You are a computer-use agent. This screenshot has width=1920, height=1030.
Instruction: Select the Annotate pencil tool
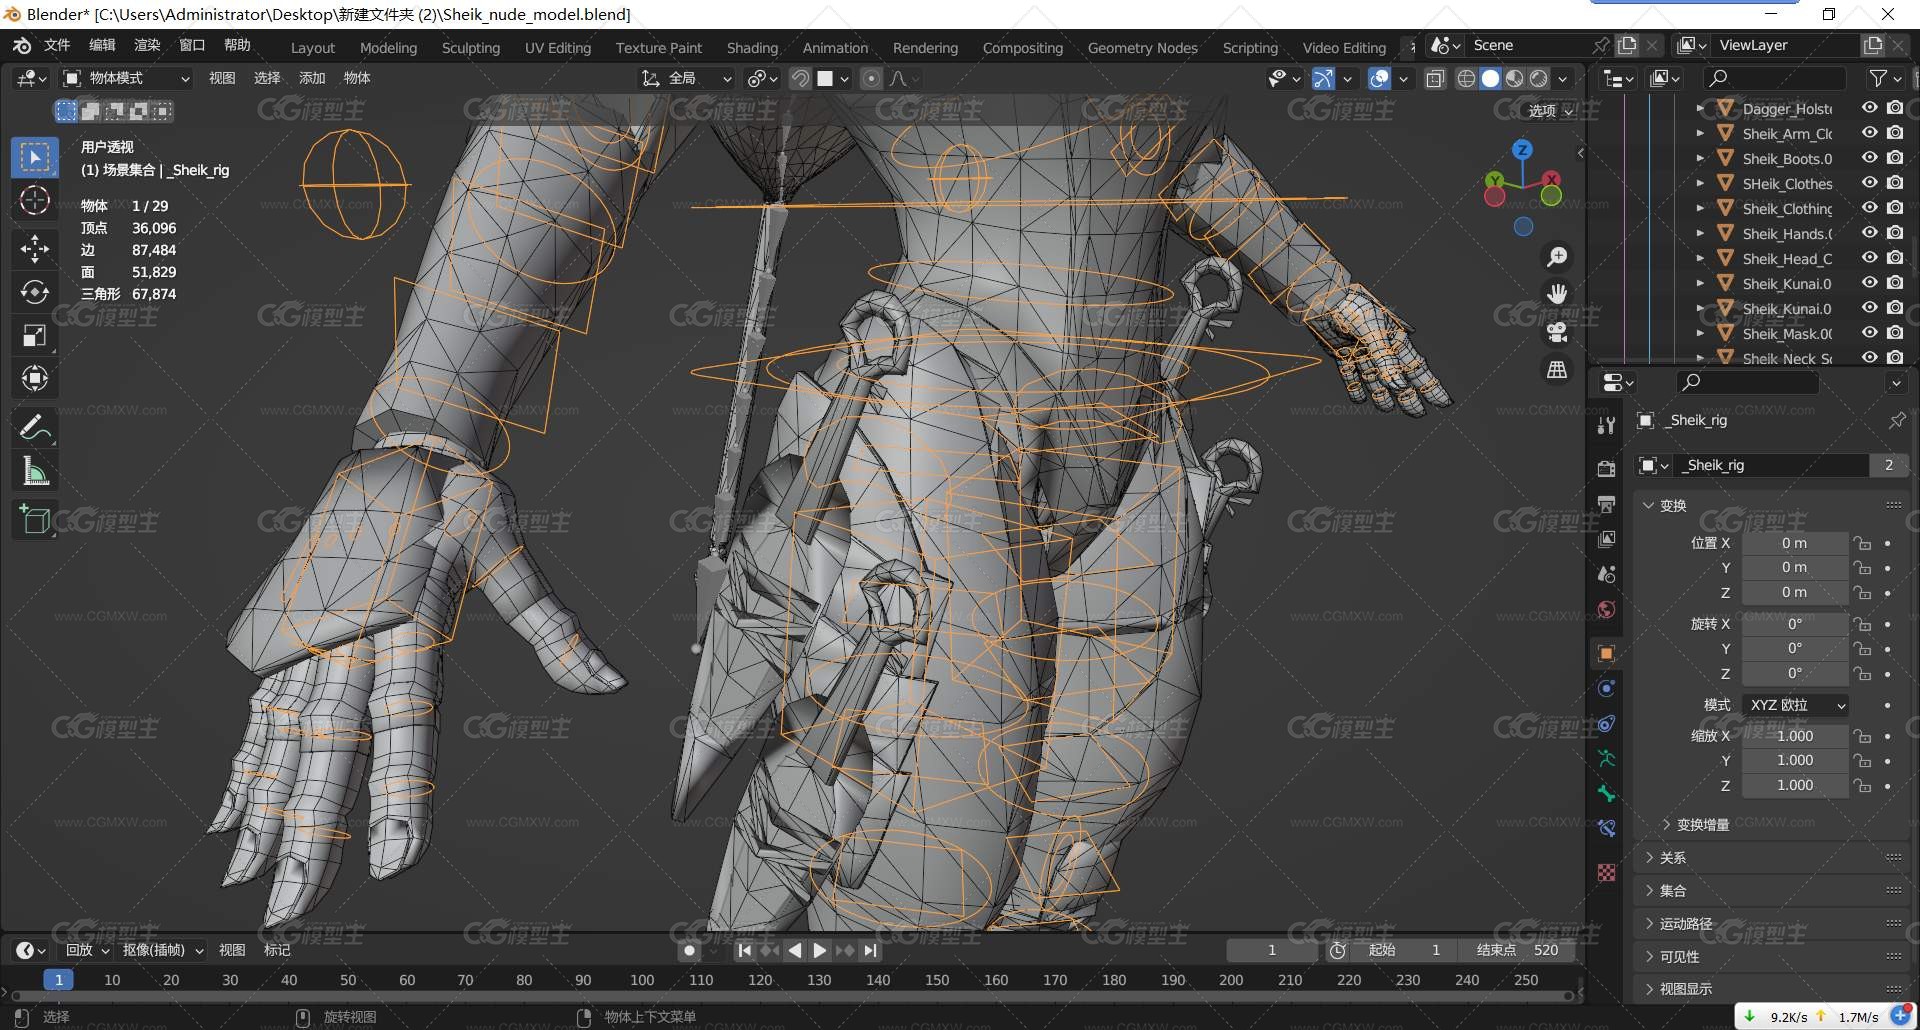coord(35,428)
